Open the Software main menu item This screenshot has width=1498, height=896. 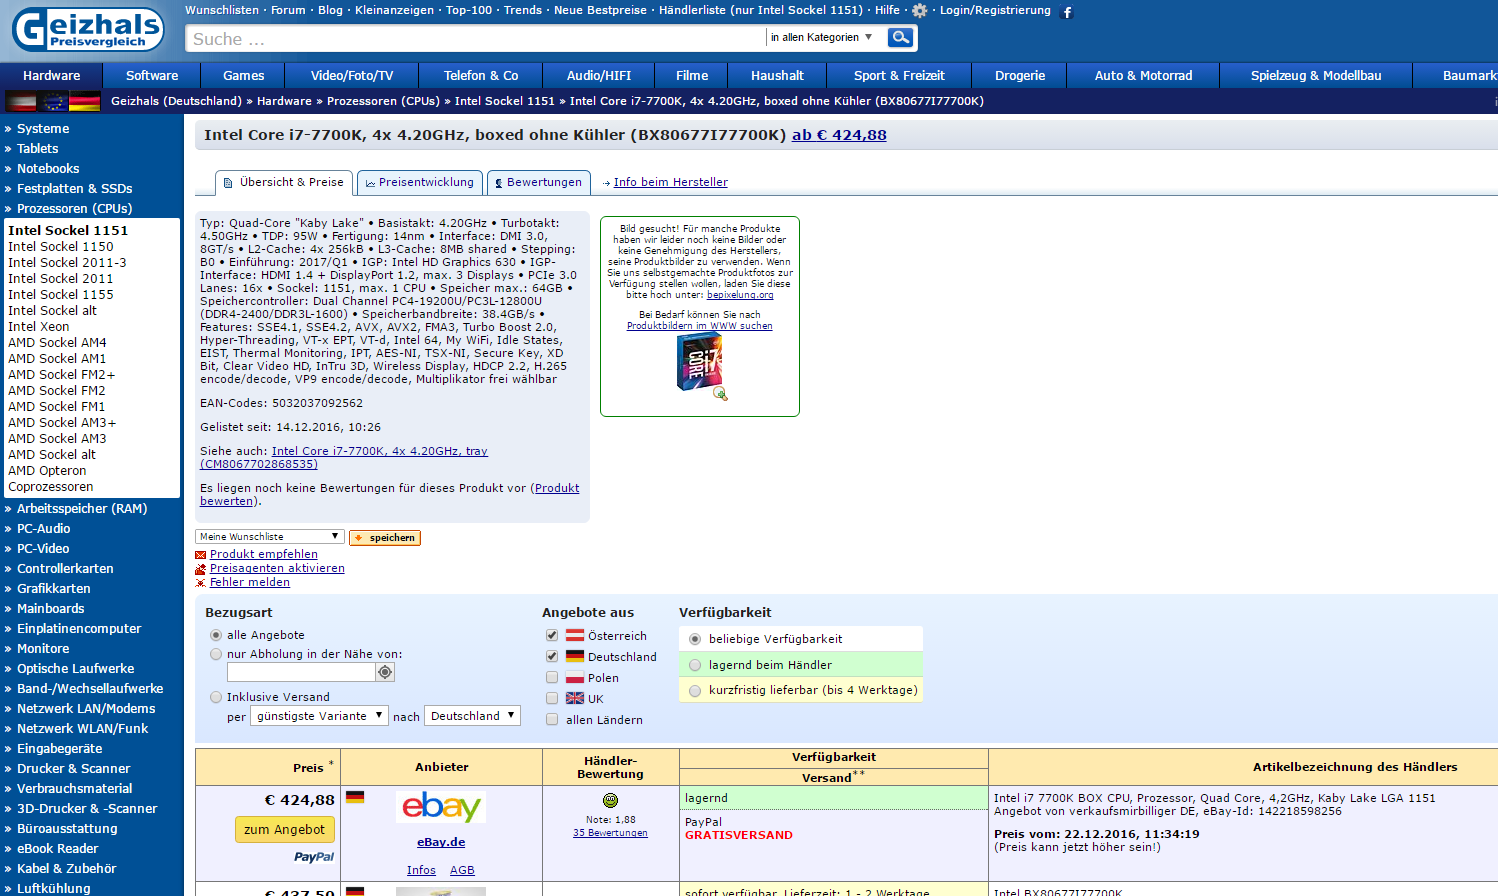pyautogui.click(x=152, y=75)
